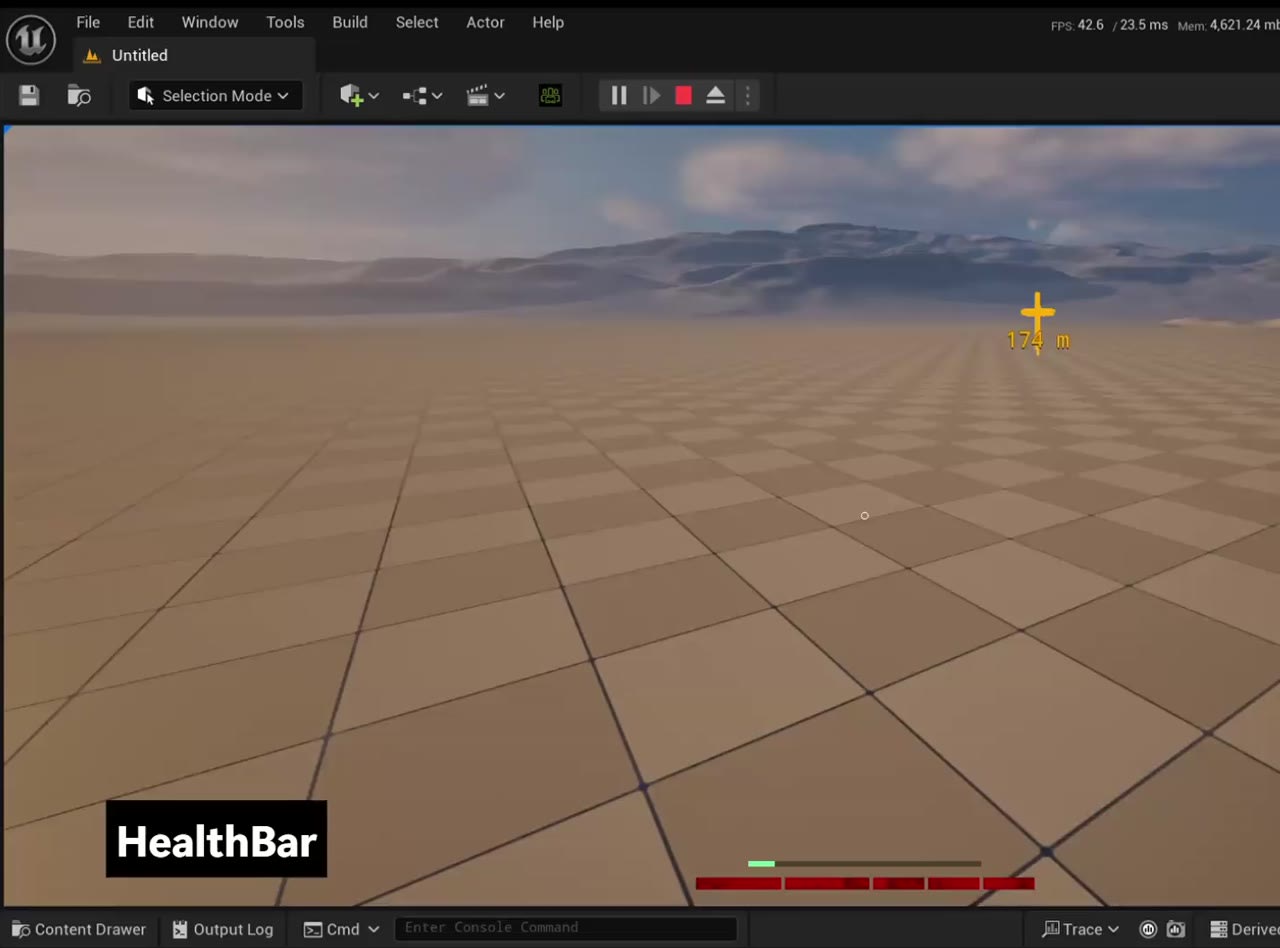The width and height of the screenshot is (1280, 948).
Task: Open the content browser folder-search icon
Action: (x=79, y=96)
